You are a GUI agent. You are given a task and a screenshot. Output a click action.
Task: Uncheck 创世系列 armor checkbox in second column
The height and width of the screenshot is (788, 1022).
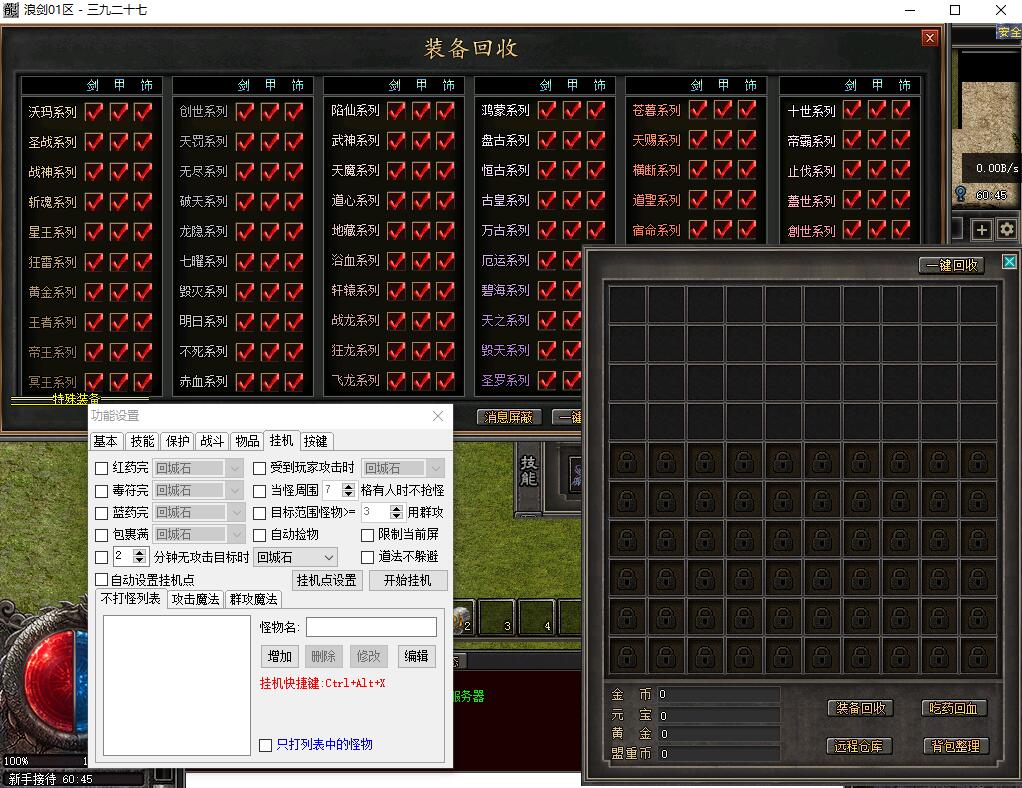[269, 111]
